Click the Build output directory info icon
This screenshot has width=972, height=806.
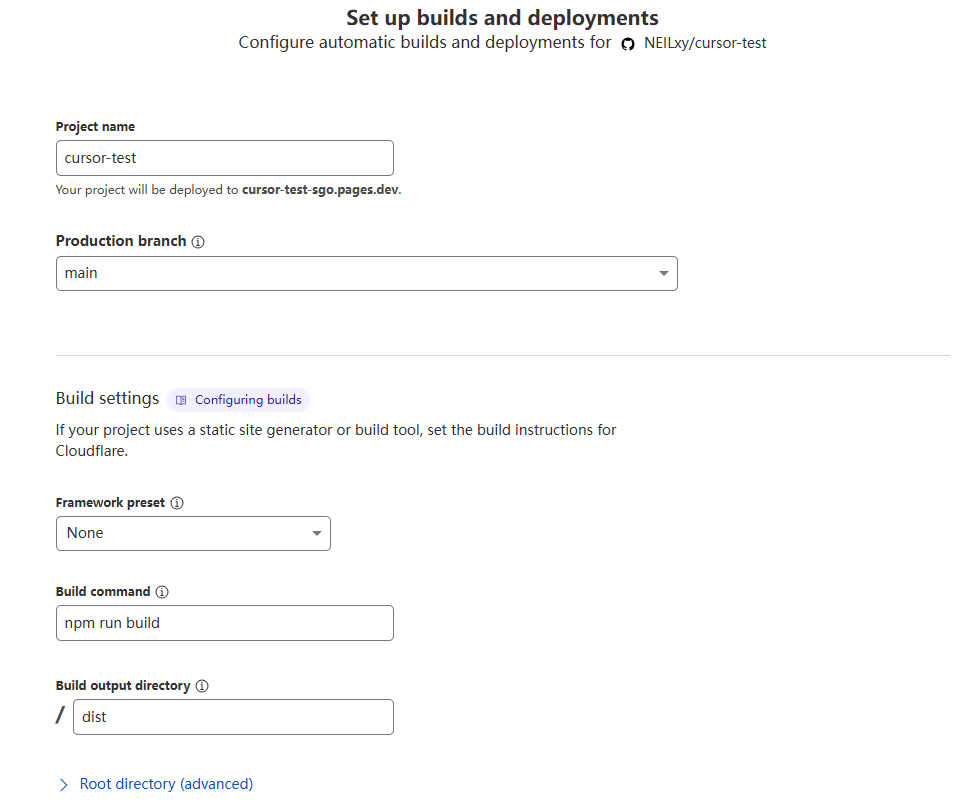click(x=202, y=686)
